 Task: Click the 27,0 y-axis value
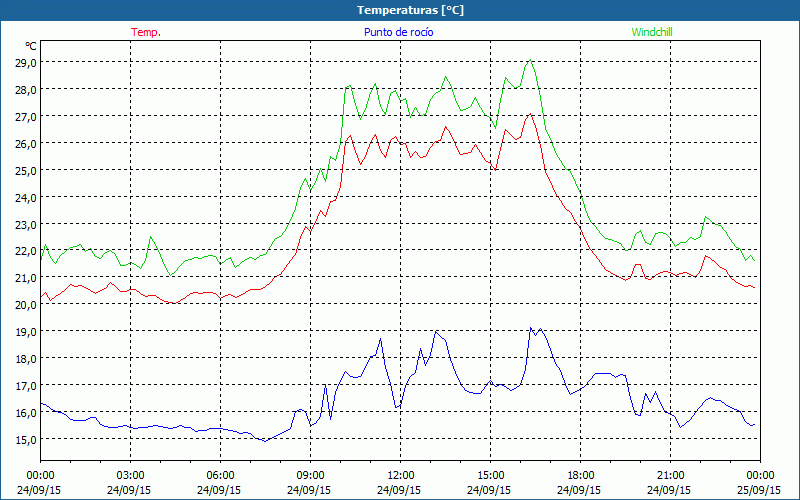point(26,117)
